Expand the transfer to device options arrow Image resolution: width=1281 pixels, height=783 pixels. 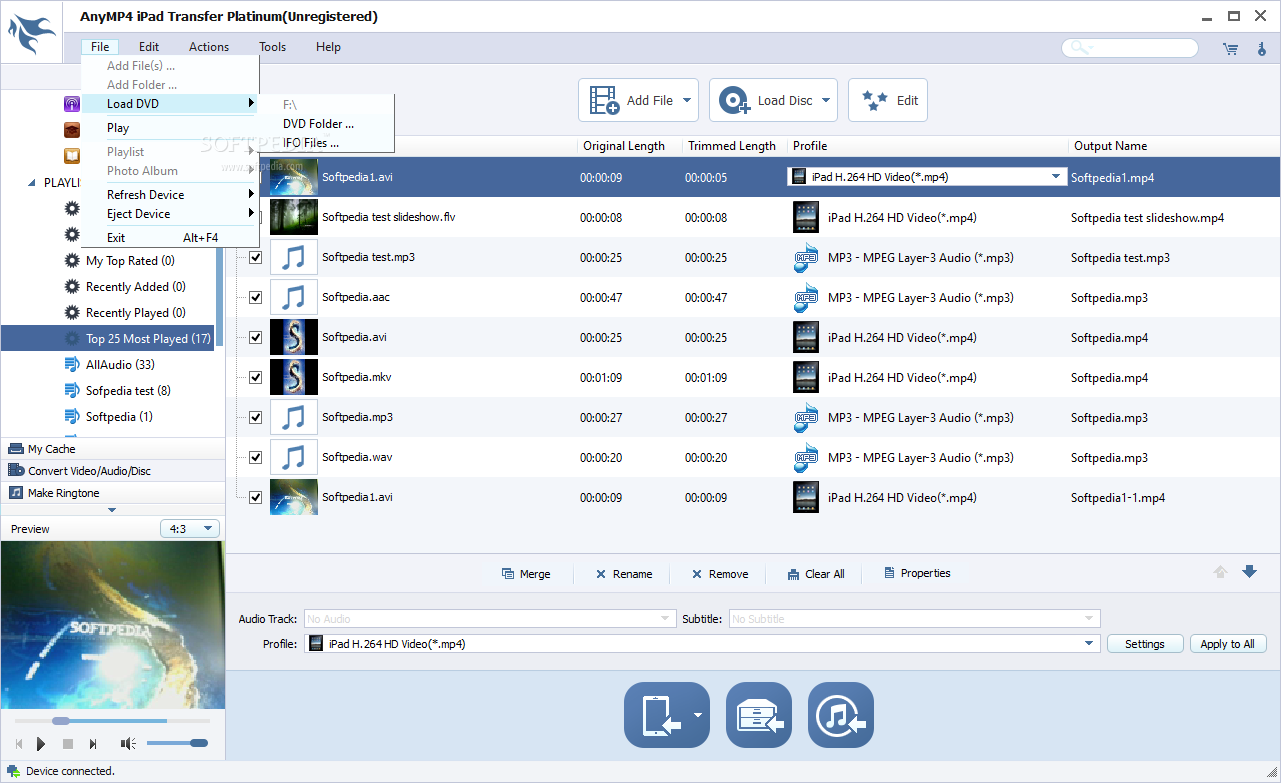point(697,715)
